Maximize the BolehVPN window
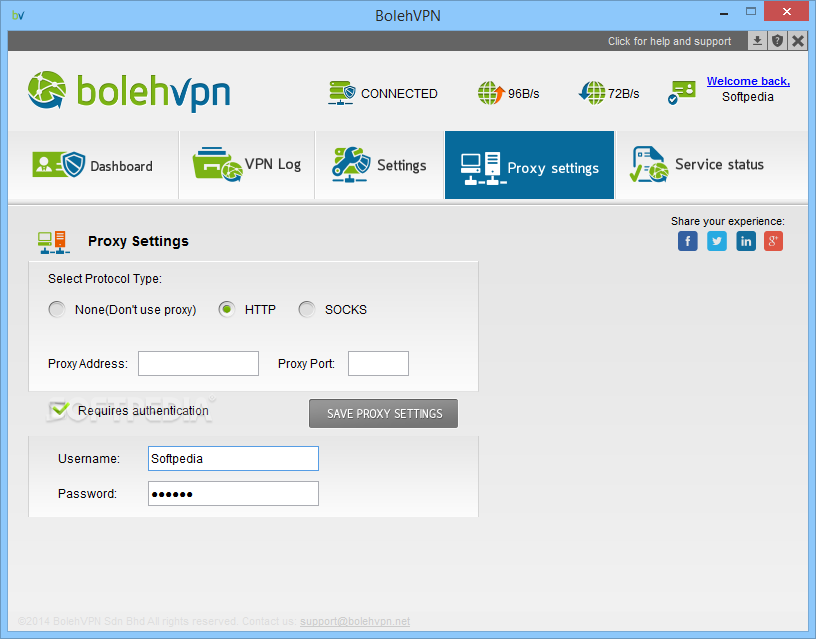This screenshot has width=816, height=639. coord(750,11)
